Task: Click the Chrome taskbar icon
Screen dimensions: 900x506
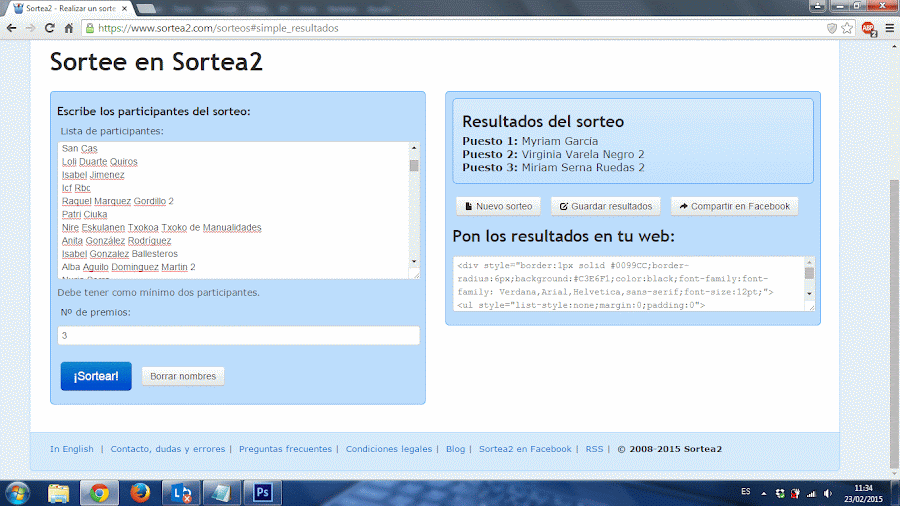Action: pyautogui.click(x=99, y=493)
